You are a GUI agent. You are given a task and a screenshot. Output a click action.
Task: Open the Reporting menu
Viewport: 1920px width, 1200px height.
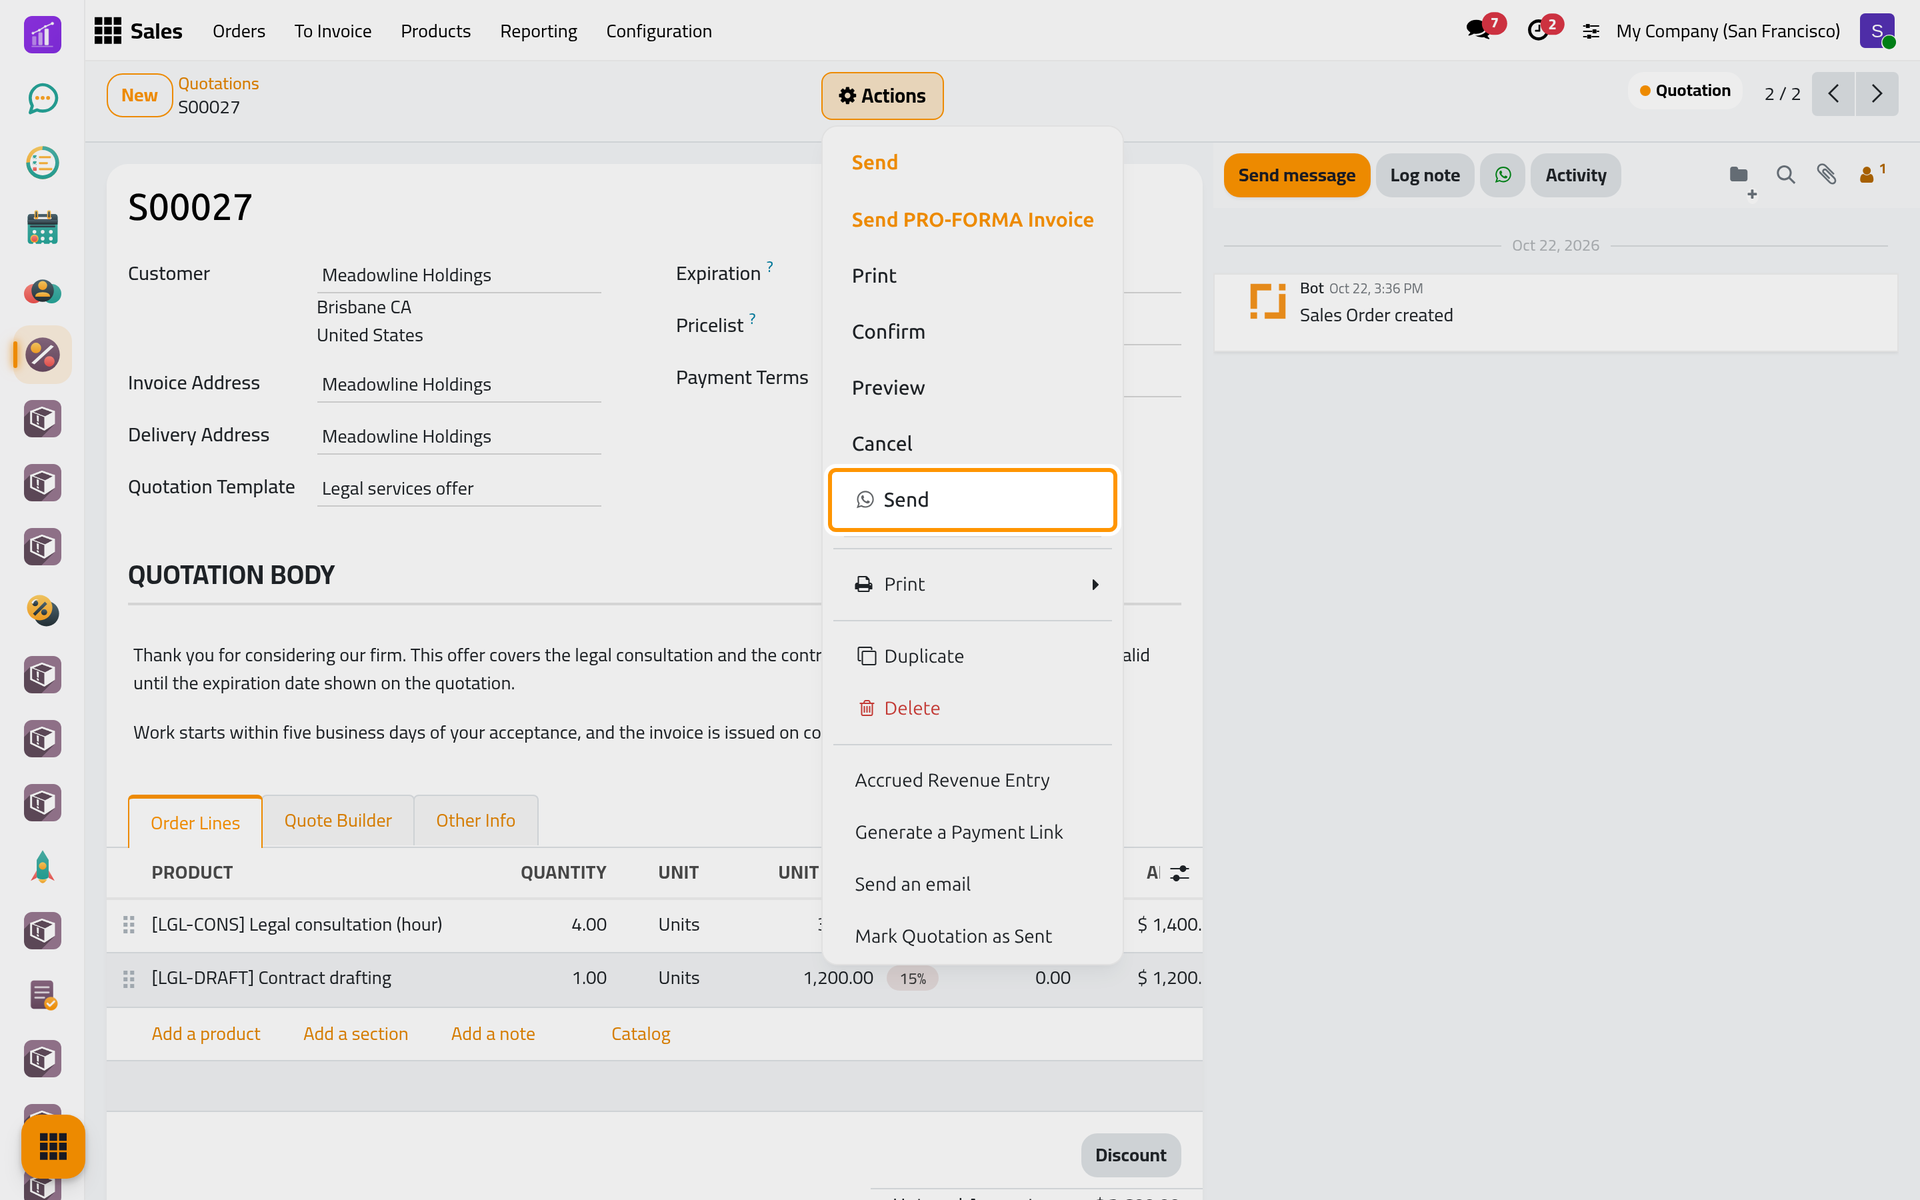point(538,31)
